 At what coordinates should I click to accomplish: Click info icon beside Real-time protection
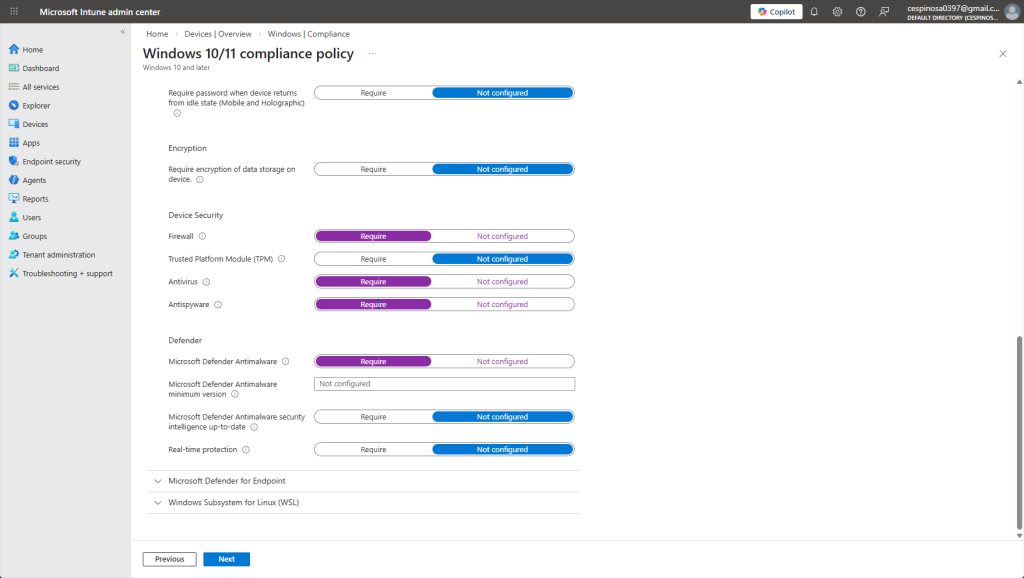(246, 450)
